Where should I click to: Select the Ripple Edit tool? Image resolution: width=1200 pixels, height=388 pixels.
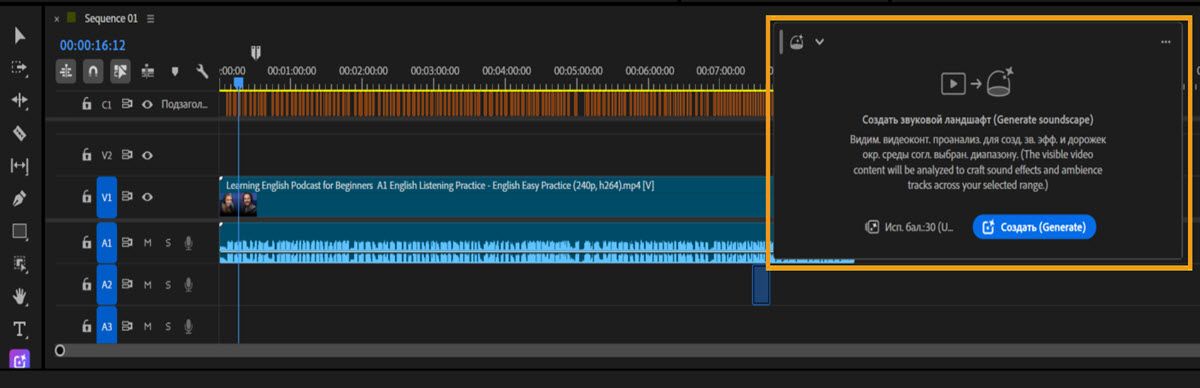coord(19,101)
